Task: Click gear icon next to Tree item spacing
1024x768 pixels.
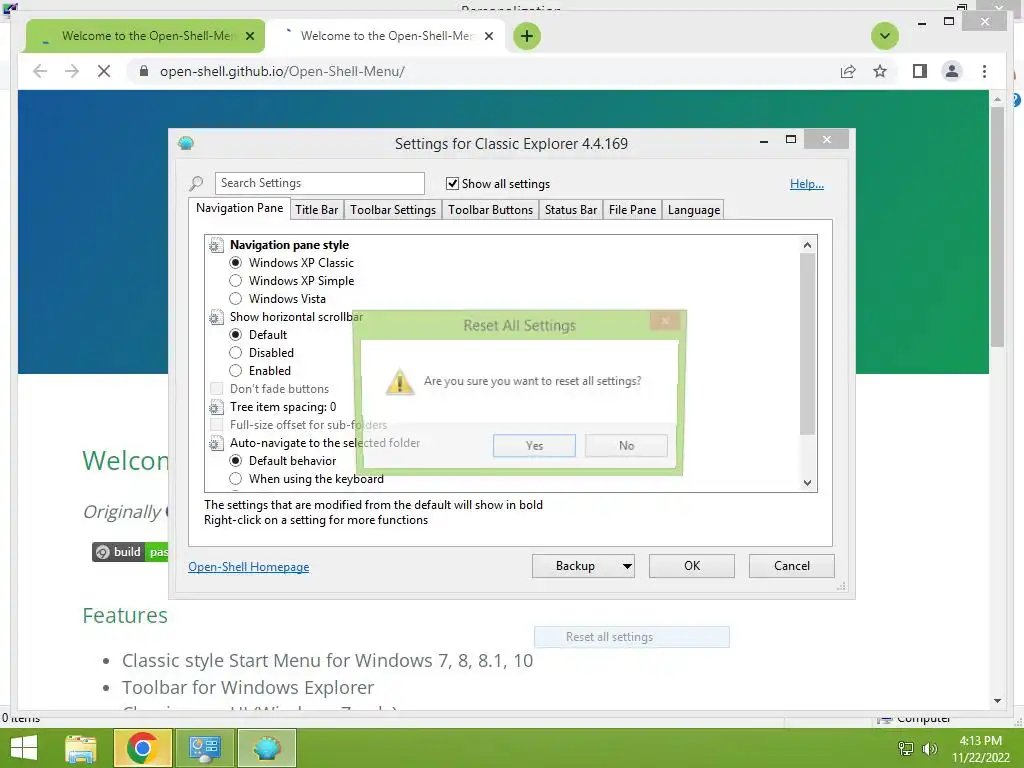Action: pyautogui.click(x=216, y=408)
